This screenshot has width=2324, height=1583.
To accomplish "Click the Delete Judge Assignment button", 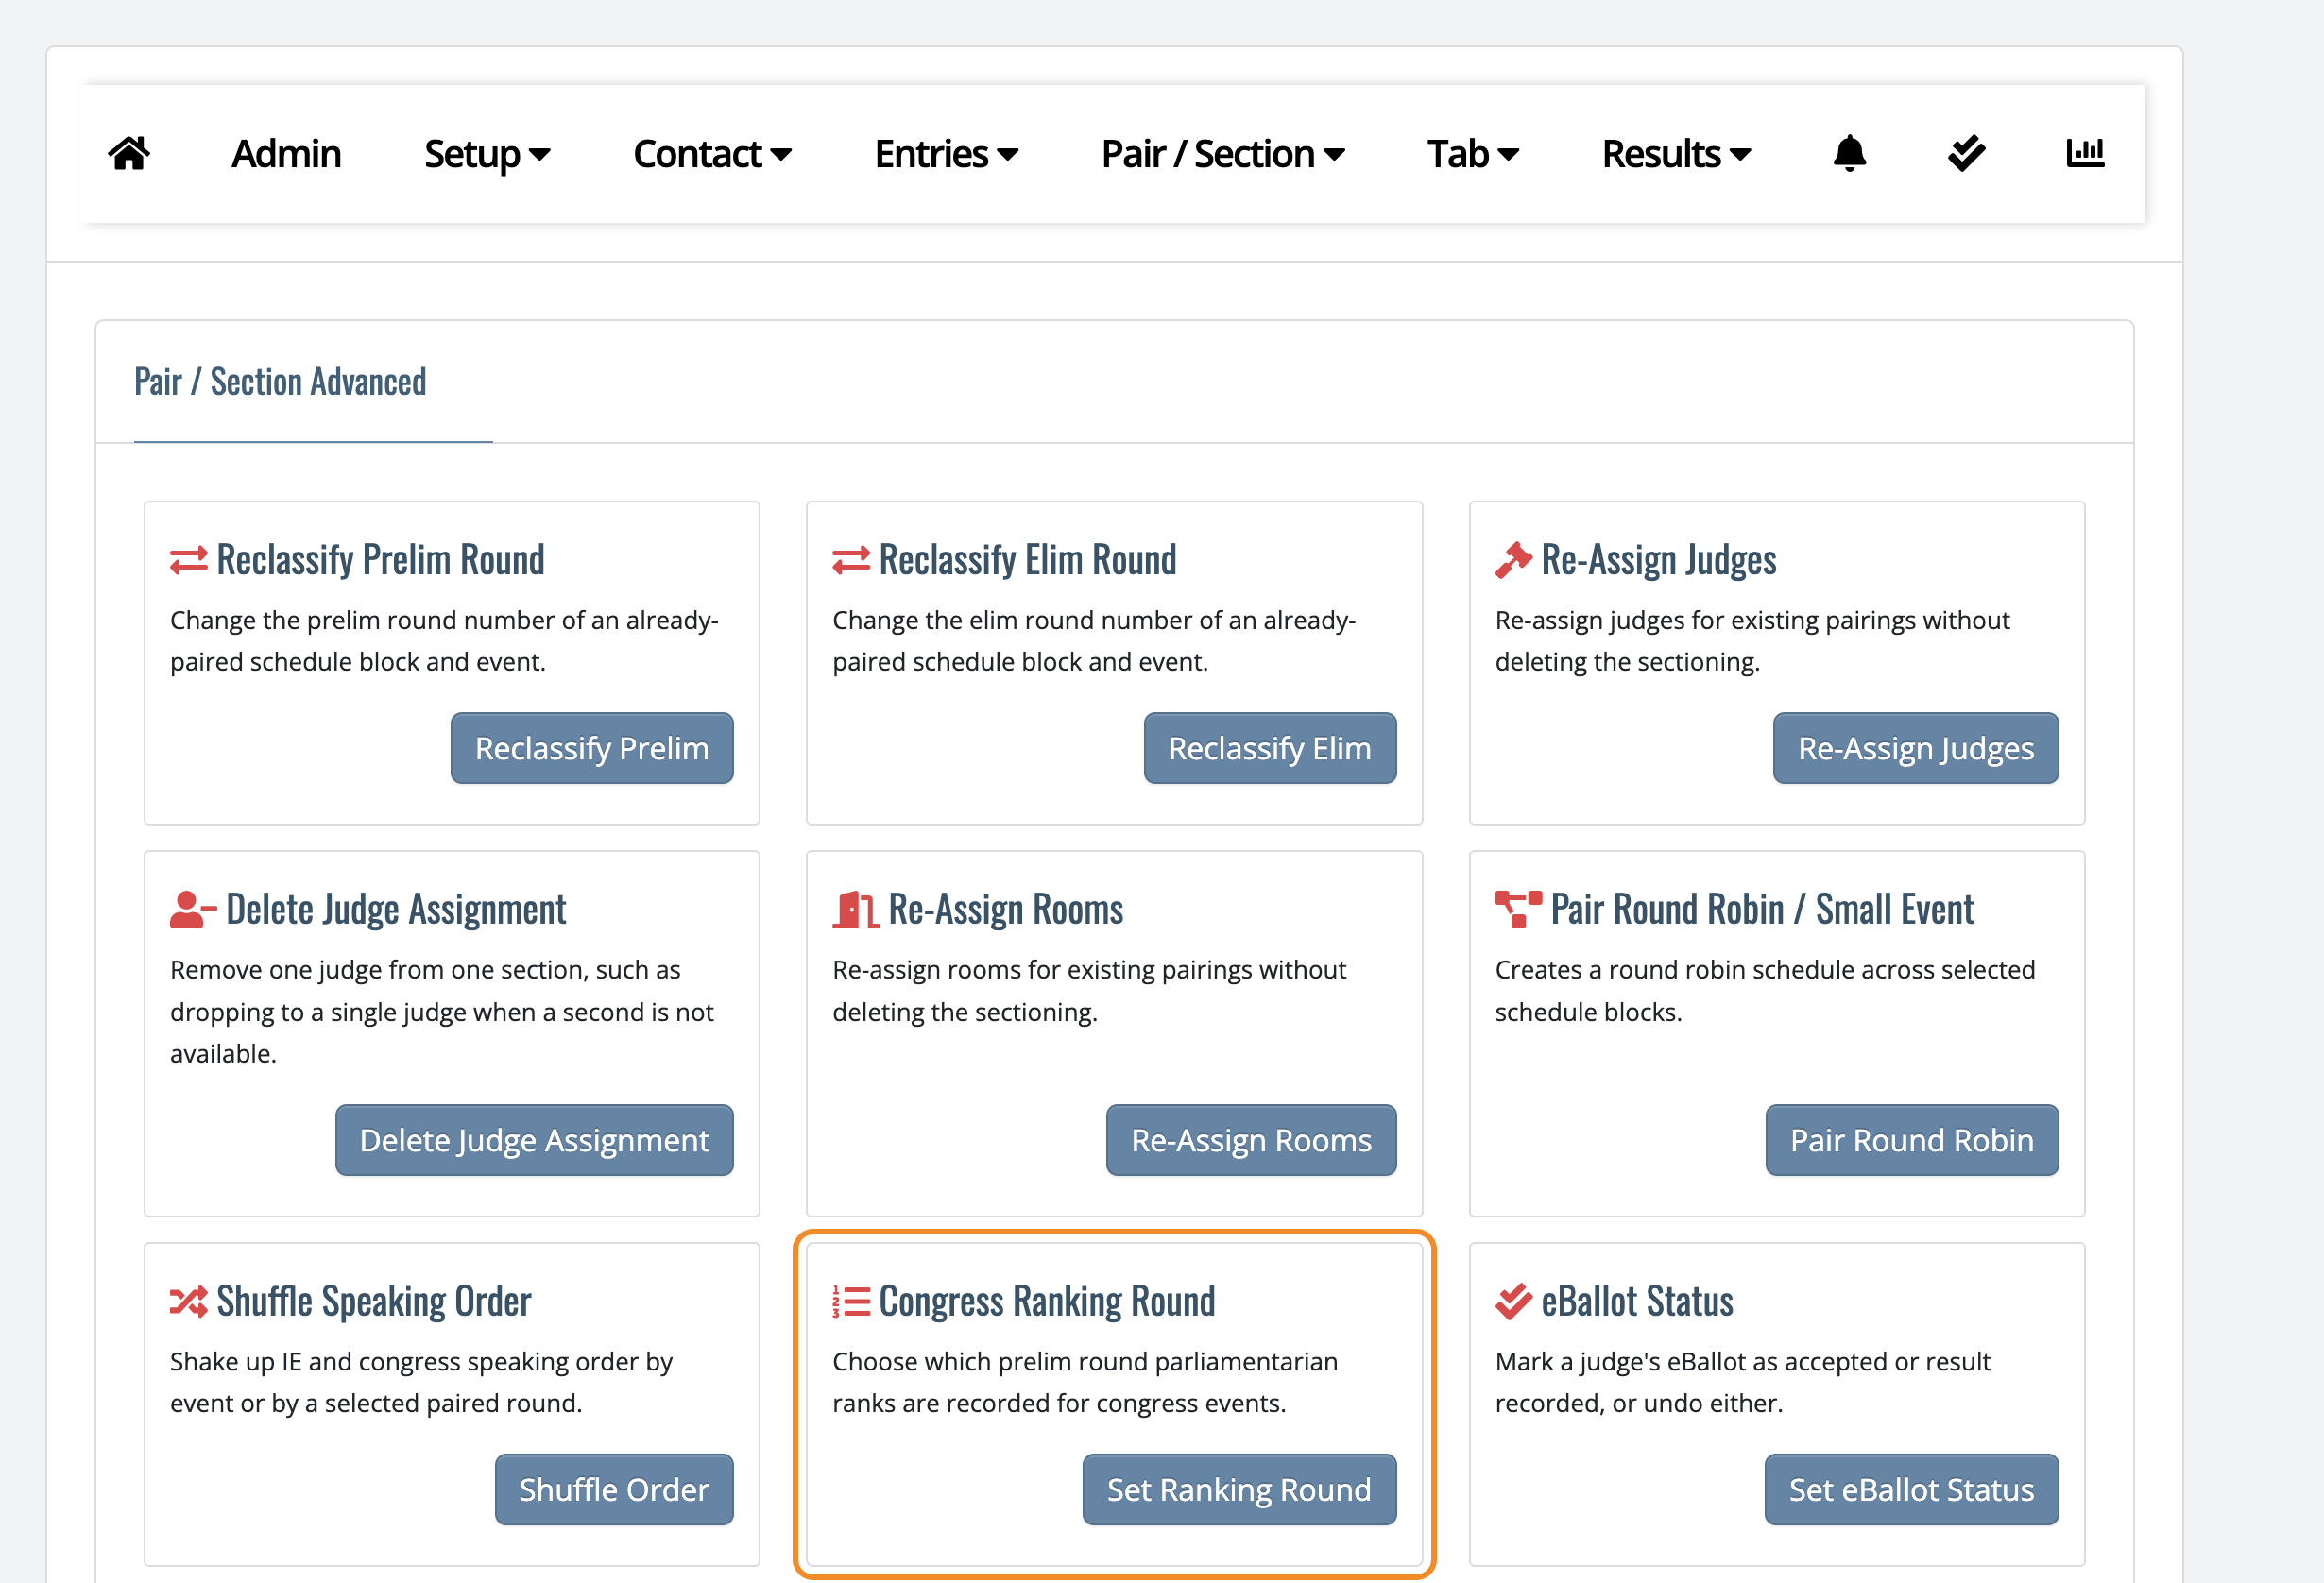I will tap(534, 1140).
